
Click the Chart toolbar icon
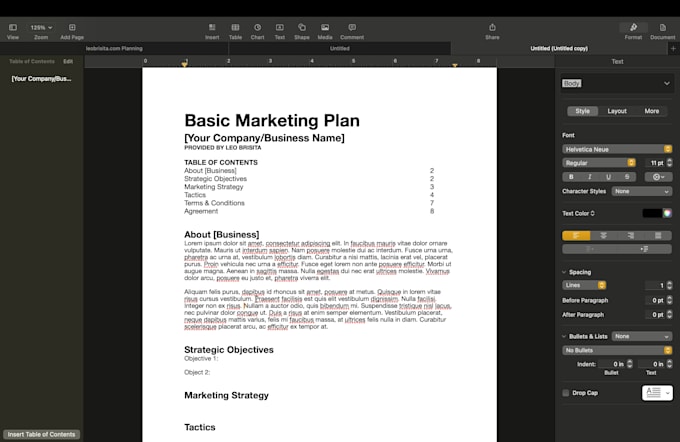pos(258,28)
